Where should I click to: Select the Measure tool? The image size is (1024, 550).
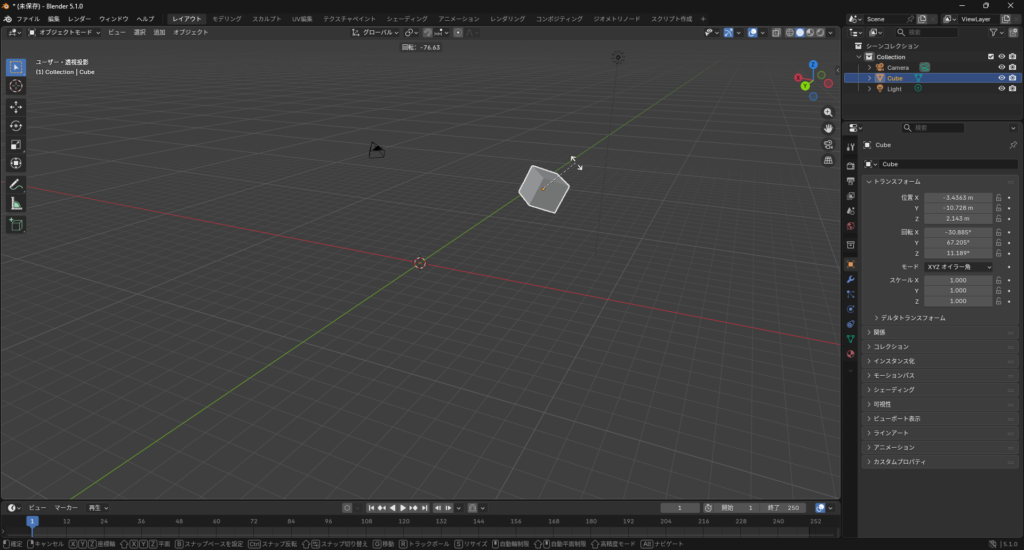pyautogui.click(x=16, y=204)
